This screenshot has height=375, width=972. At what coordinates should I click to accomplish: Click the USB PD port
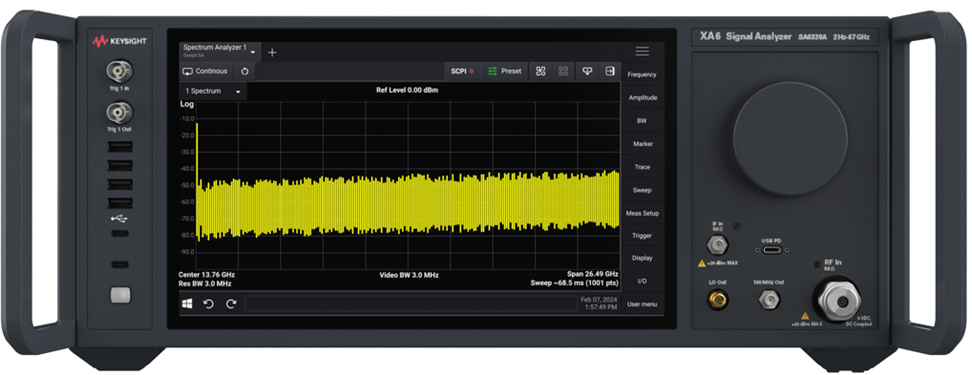[773, 250]
